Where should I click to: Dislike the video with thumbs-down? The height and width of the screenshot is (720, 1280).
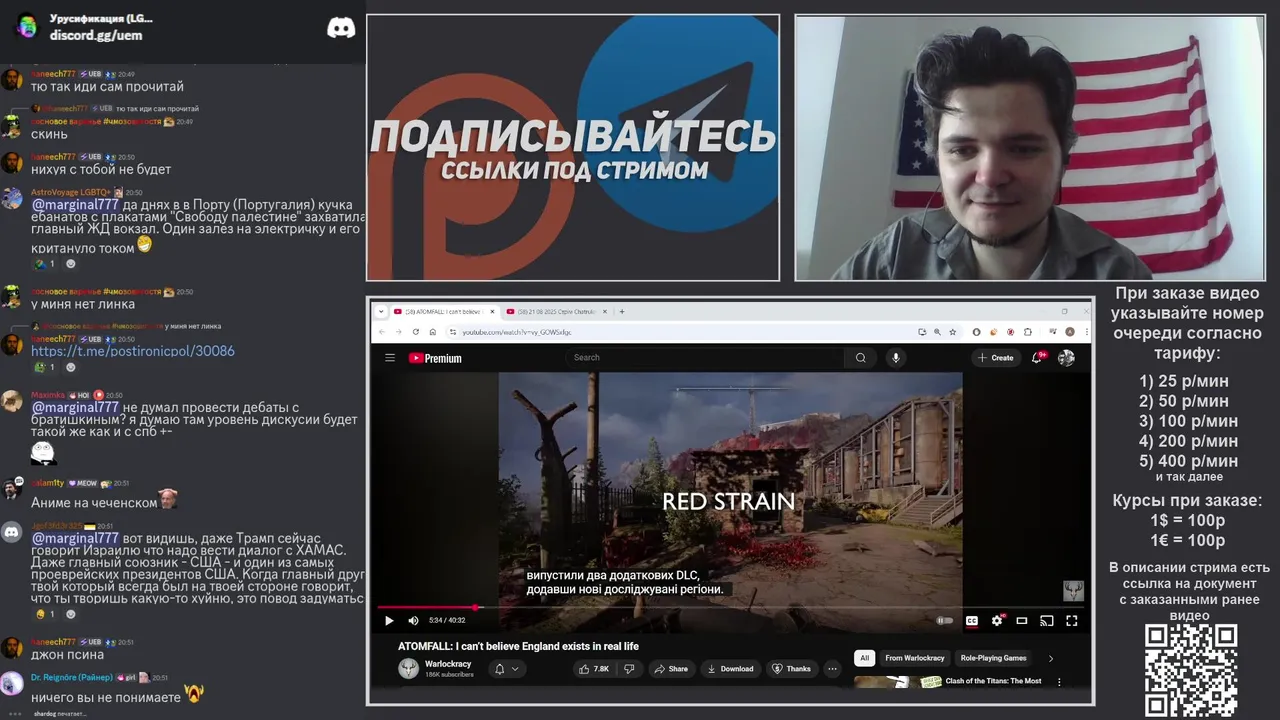629,669
